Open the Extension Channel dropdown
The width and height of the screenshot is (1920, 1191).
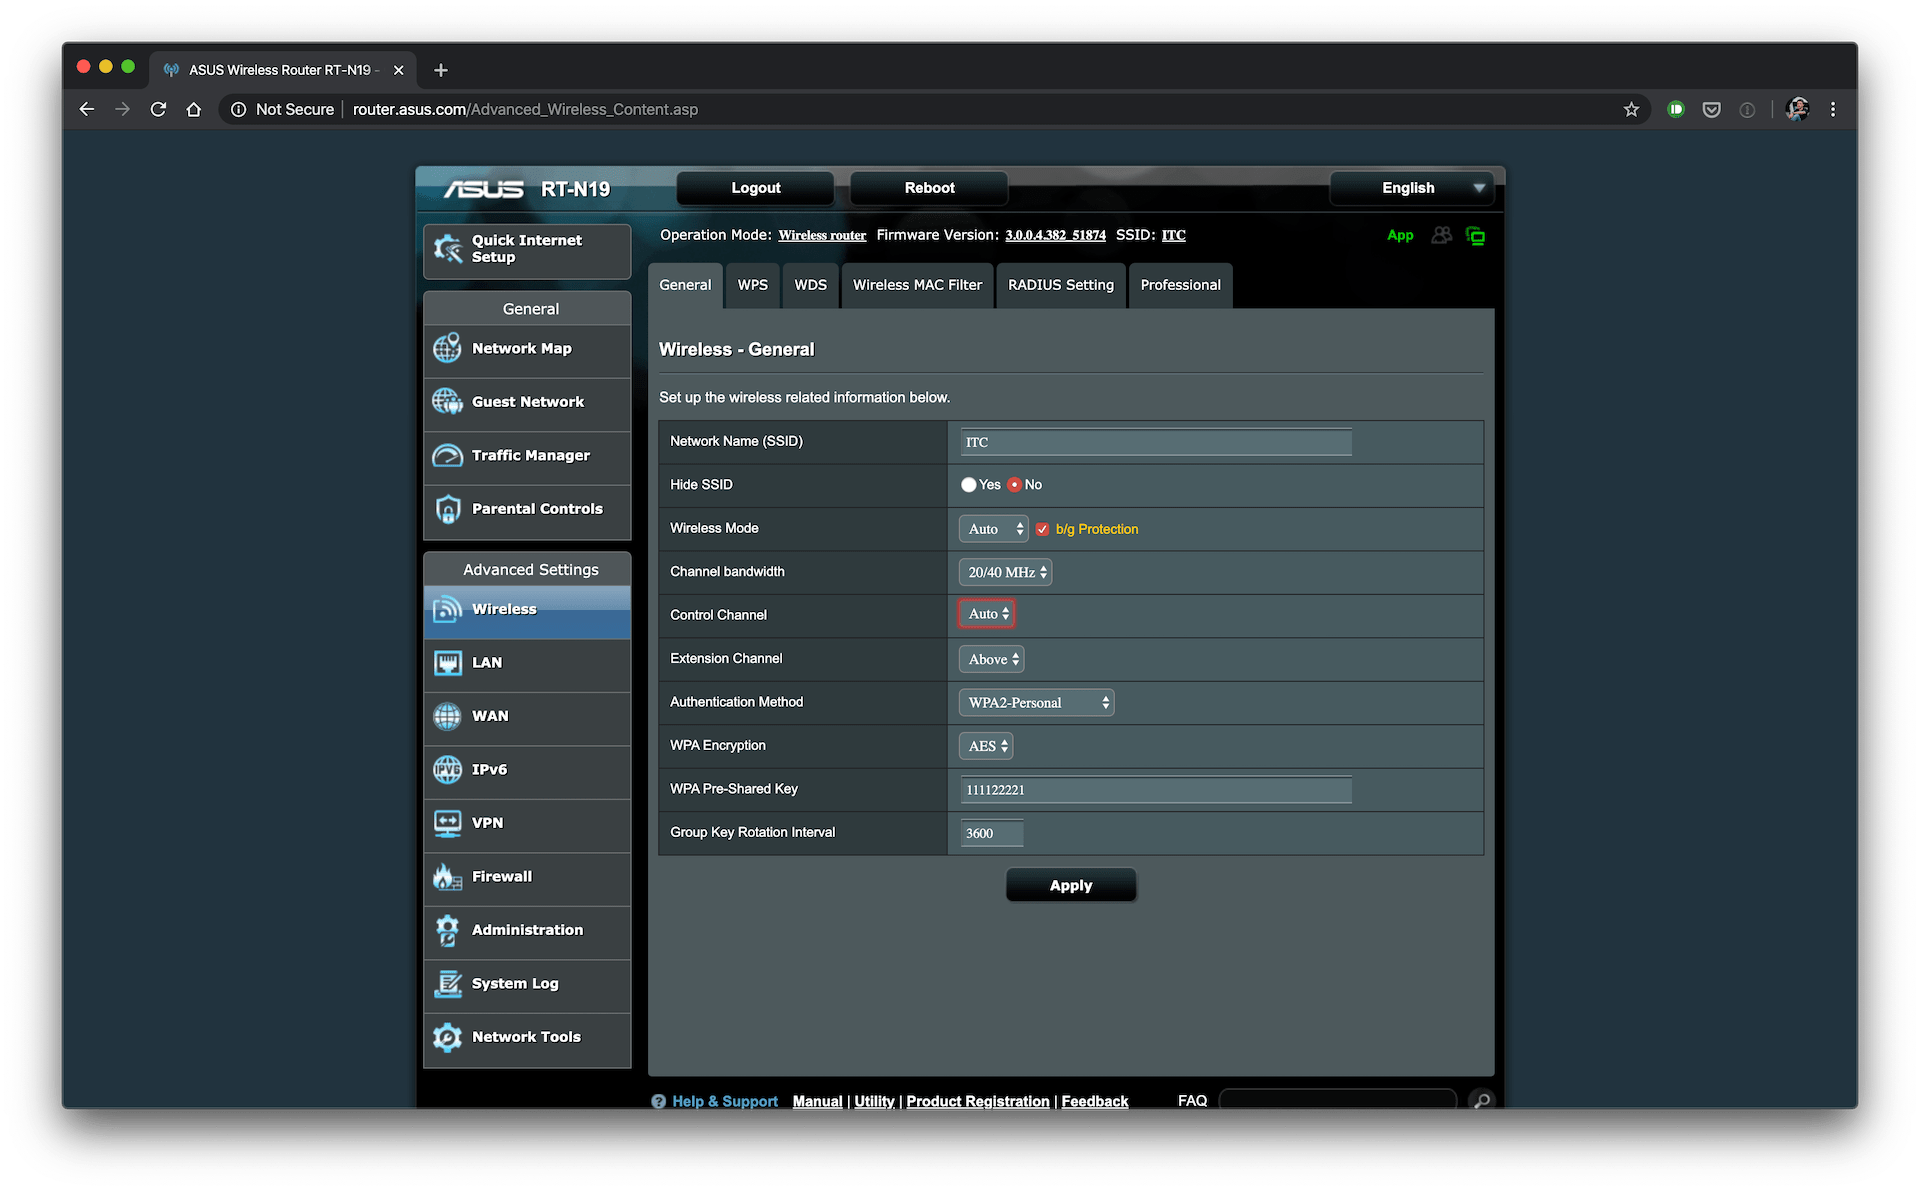click(x=991, y=659)
